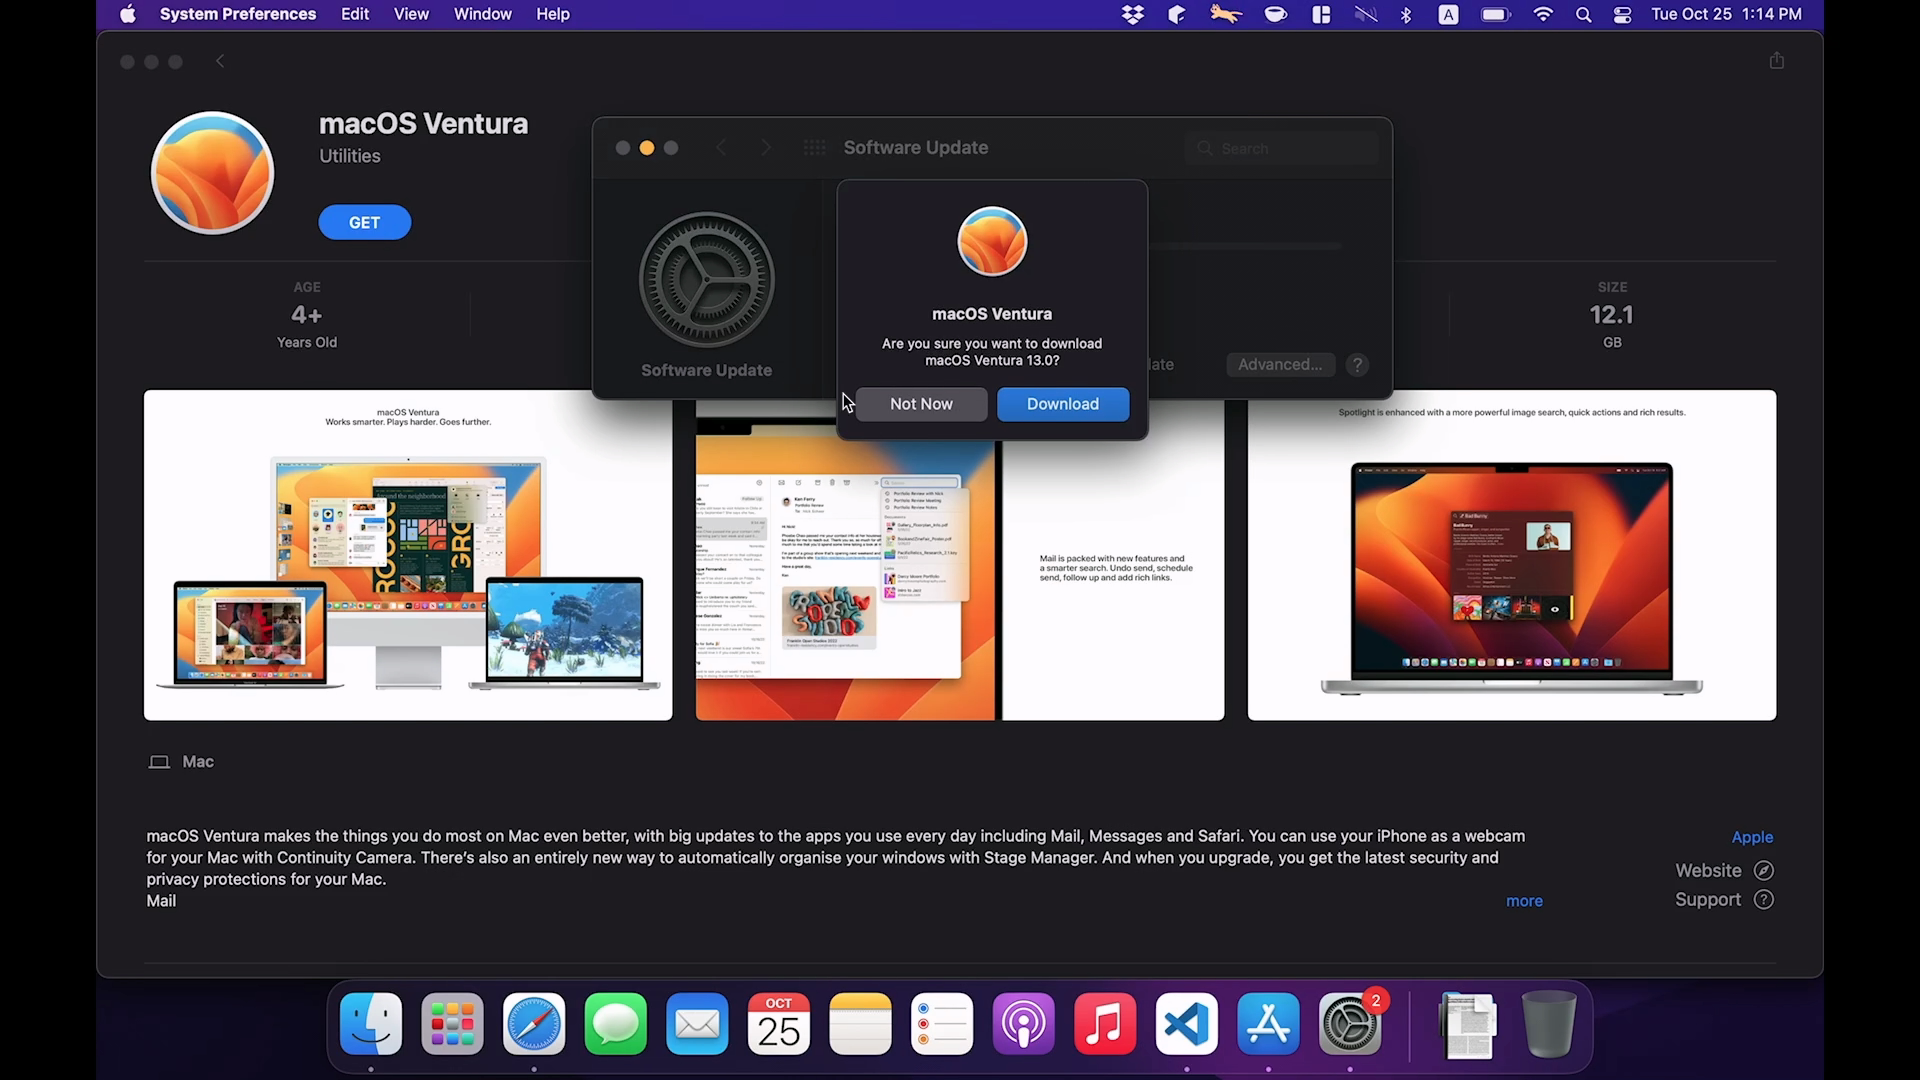Open the first Ventura devices screenshot
The height and width of the screenshot is (1080, 1920).
click(x=408, y=555)
